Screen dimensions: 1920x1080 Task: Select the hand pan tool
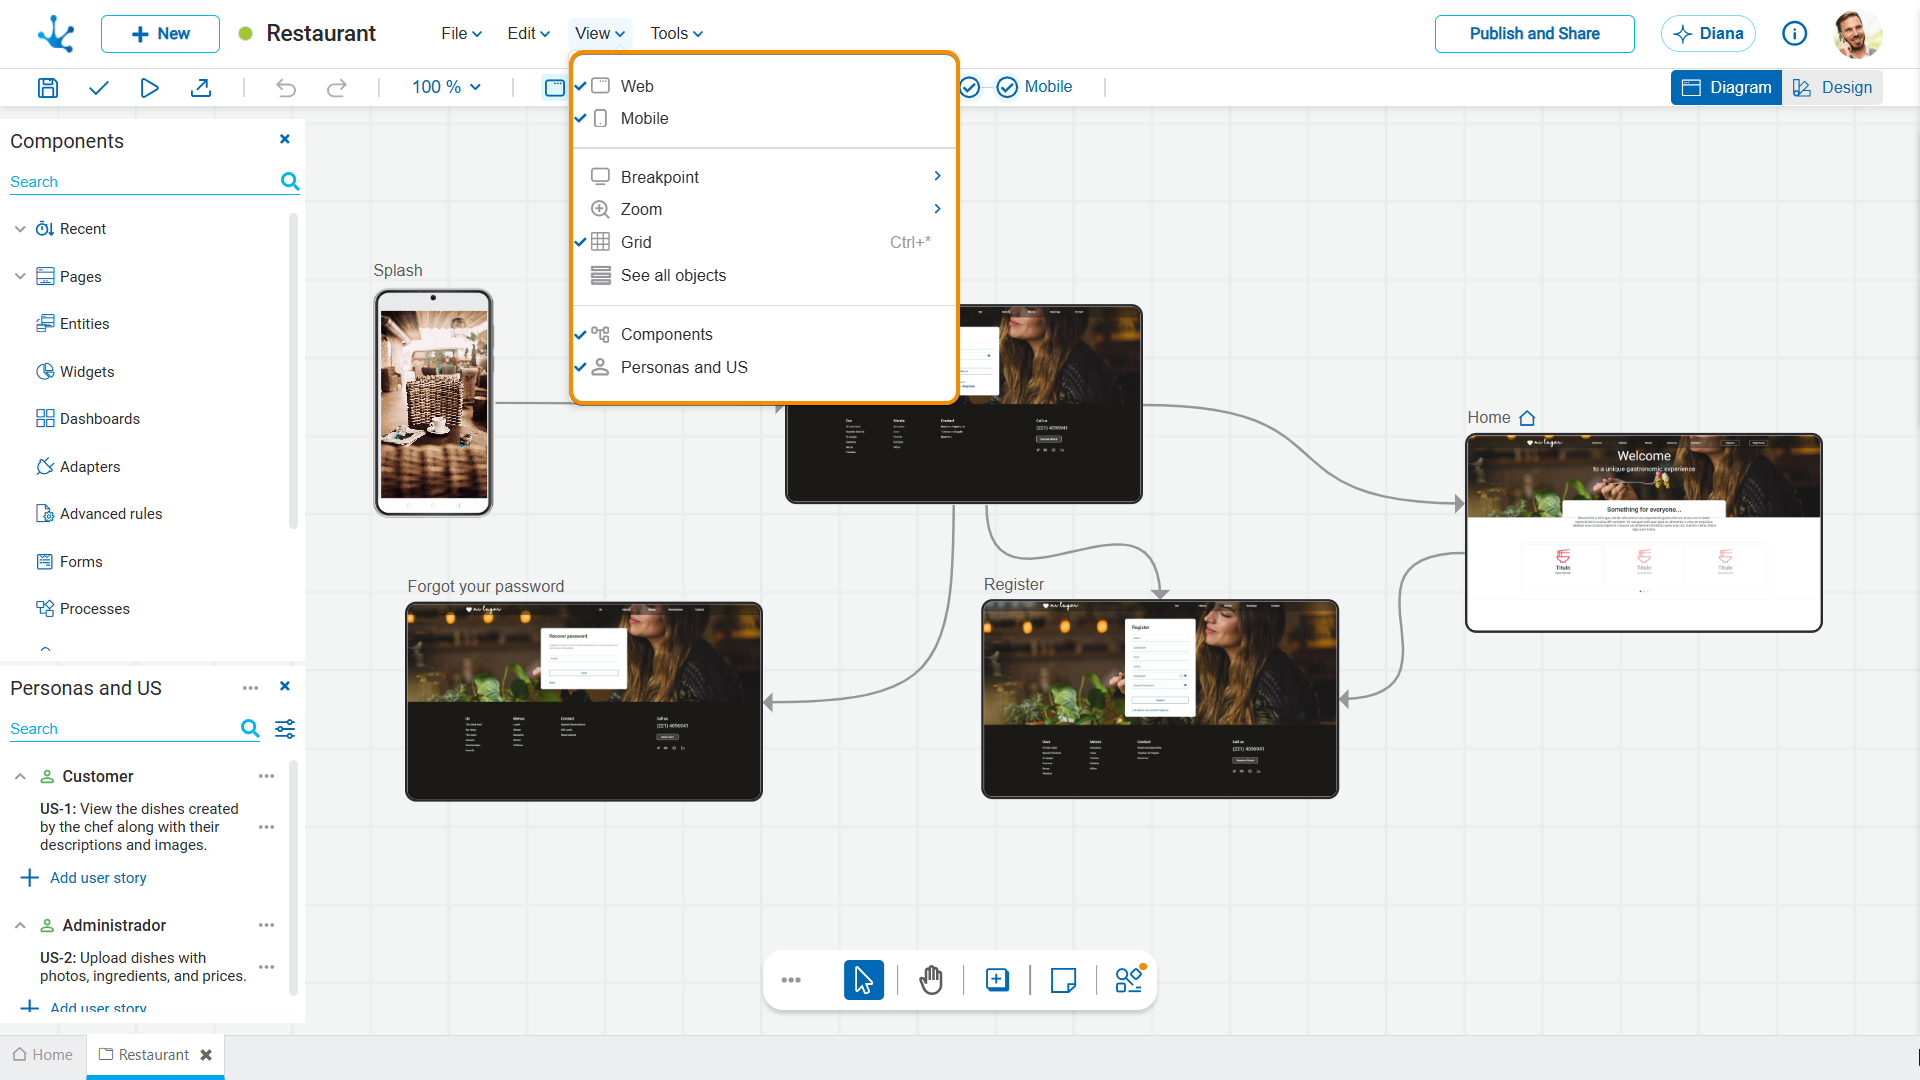(x=931, y=980)
